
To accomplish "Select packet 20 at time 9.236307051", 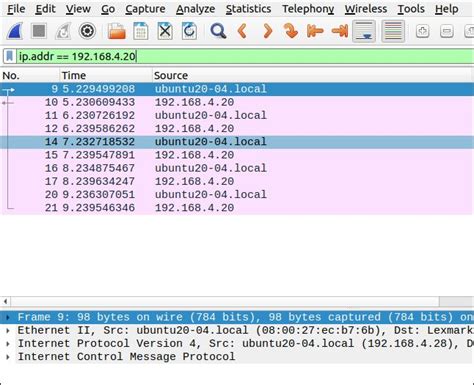I will point(237,194).
